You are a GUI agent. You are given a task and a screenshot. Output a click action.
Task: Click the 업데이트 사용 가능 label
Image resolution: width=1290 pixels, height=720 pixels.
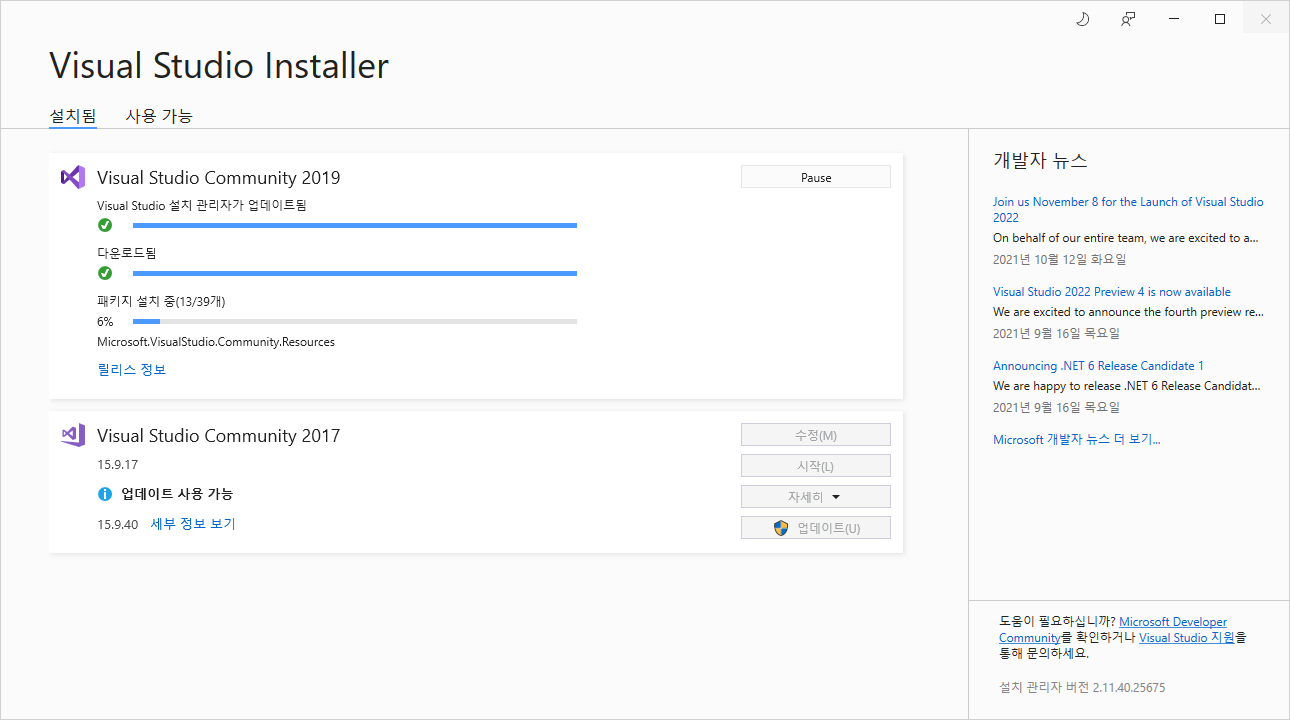pos(177,494)
